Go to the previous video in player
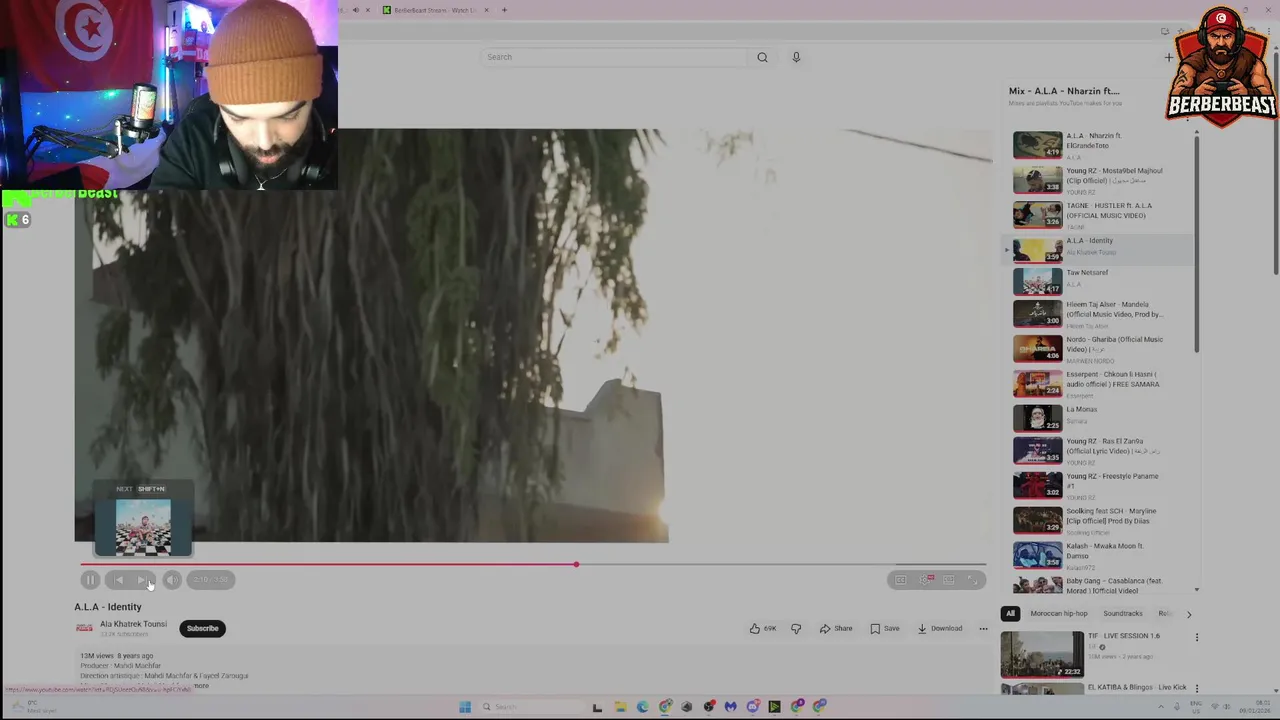The height and width of the screenshot is (720, 1280). click(x=118, y=580)
